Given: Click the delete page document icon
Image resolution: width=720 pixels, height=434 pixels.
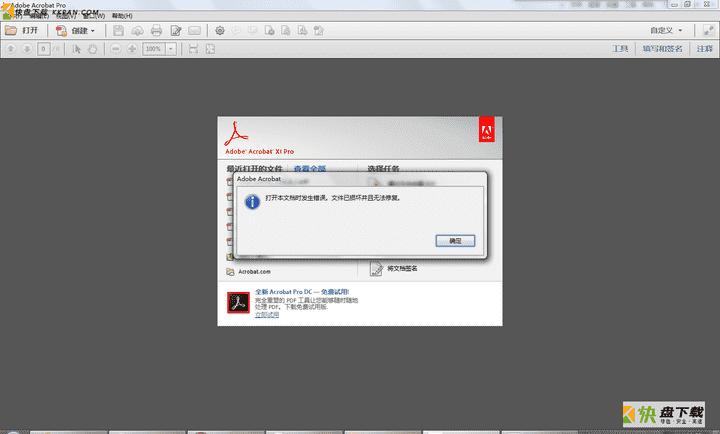Looking at the screenshot, I should click(x=270, y=31).
